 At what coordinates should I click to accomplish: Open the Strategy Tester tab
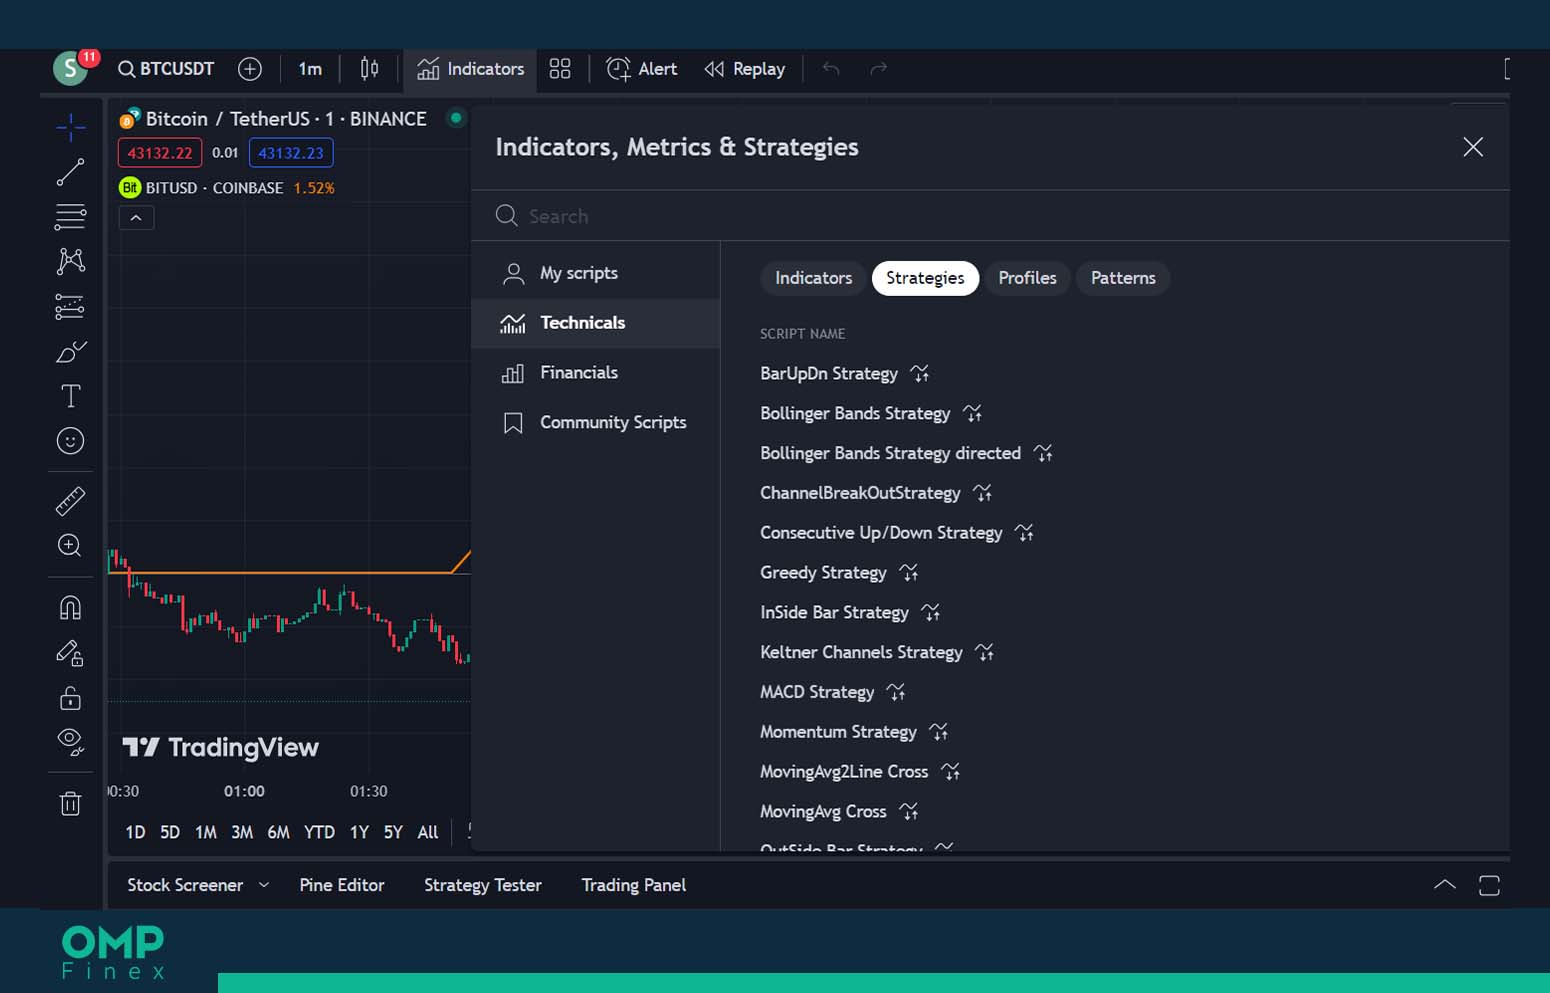[x=483, y=885]
